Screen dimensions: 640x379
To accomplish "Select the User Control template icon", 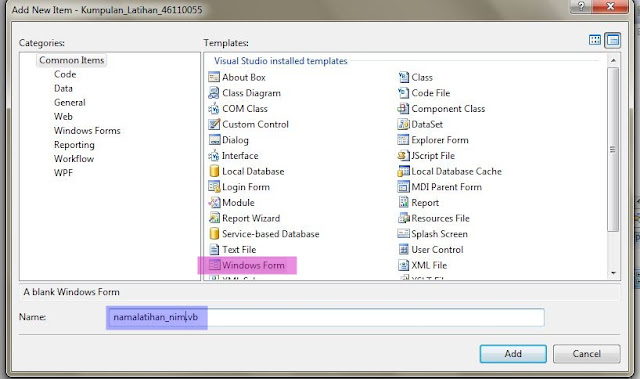I will pyautogui.click(x=403, y=249).
